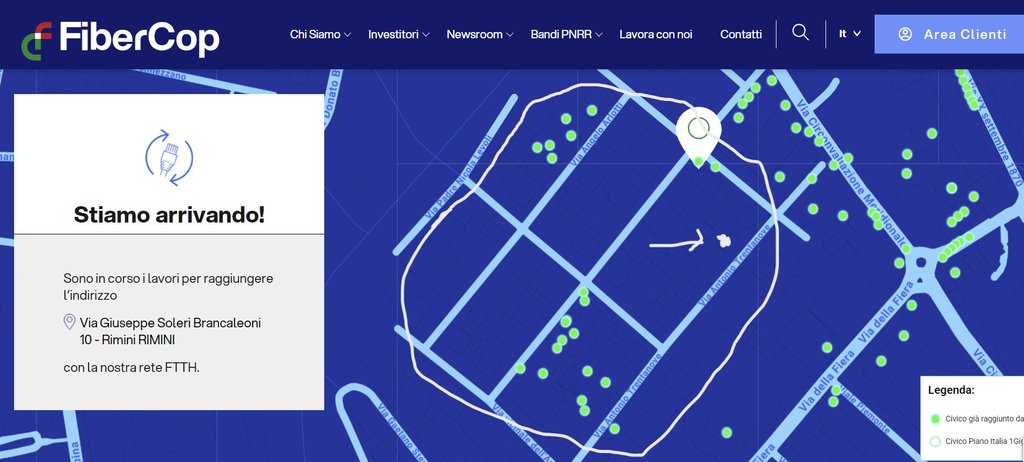Expand the Chi Siamo menu
1024x462 pixels.
[320, 34]
